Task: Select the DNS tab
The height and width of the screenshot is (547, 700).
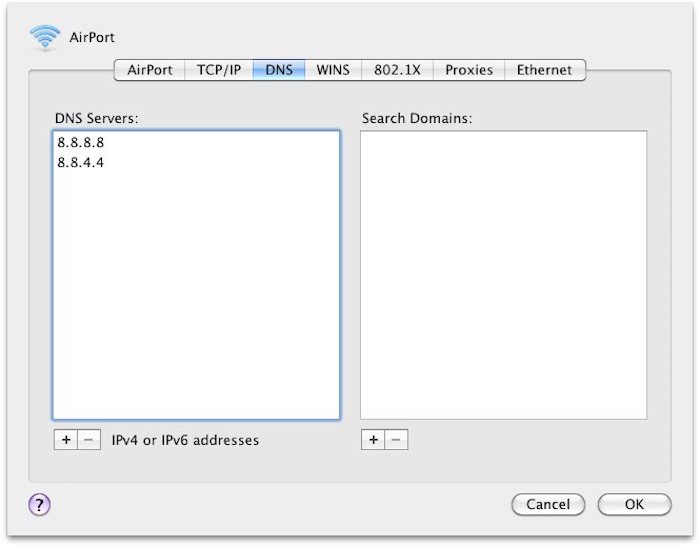Action: pyautogui.click(x=279, y=70)
